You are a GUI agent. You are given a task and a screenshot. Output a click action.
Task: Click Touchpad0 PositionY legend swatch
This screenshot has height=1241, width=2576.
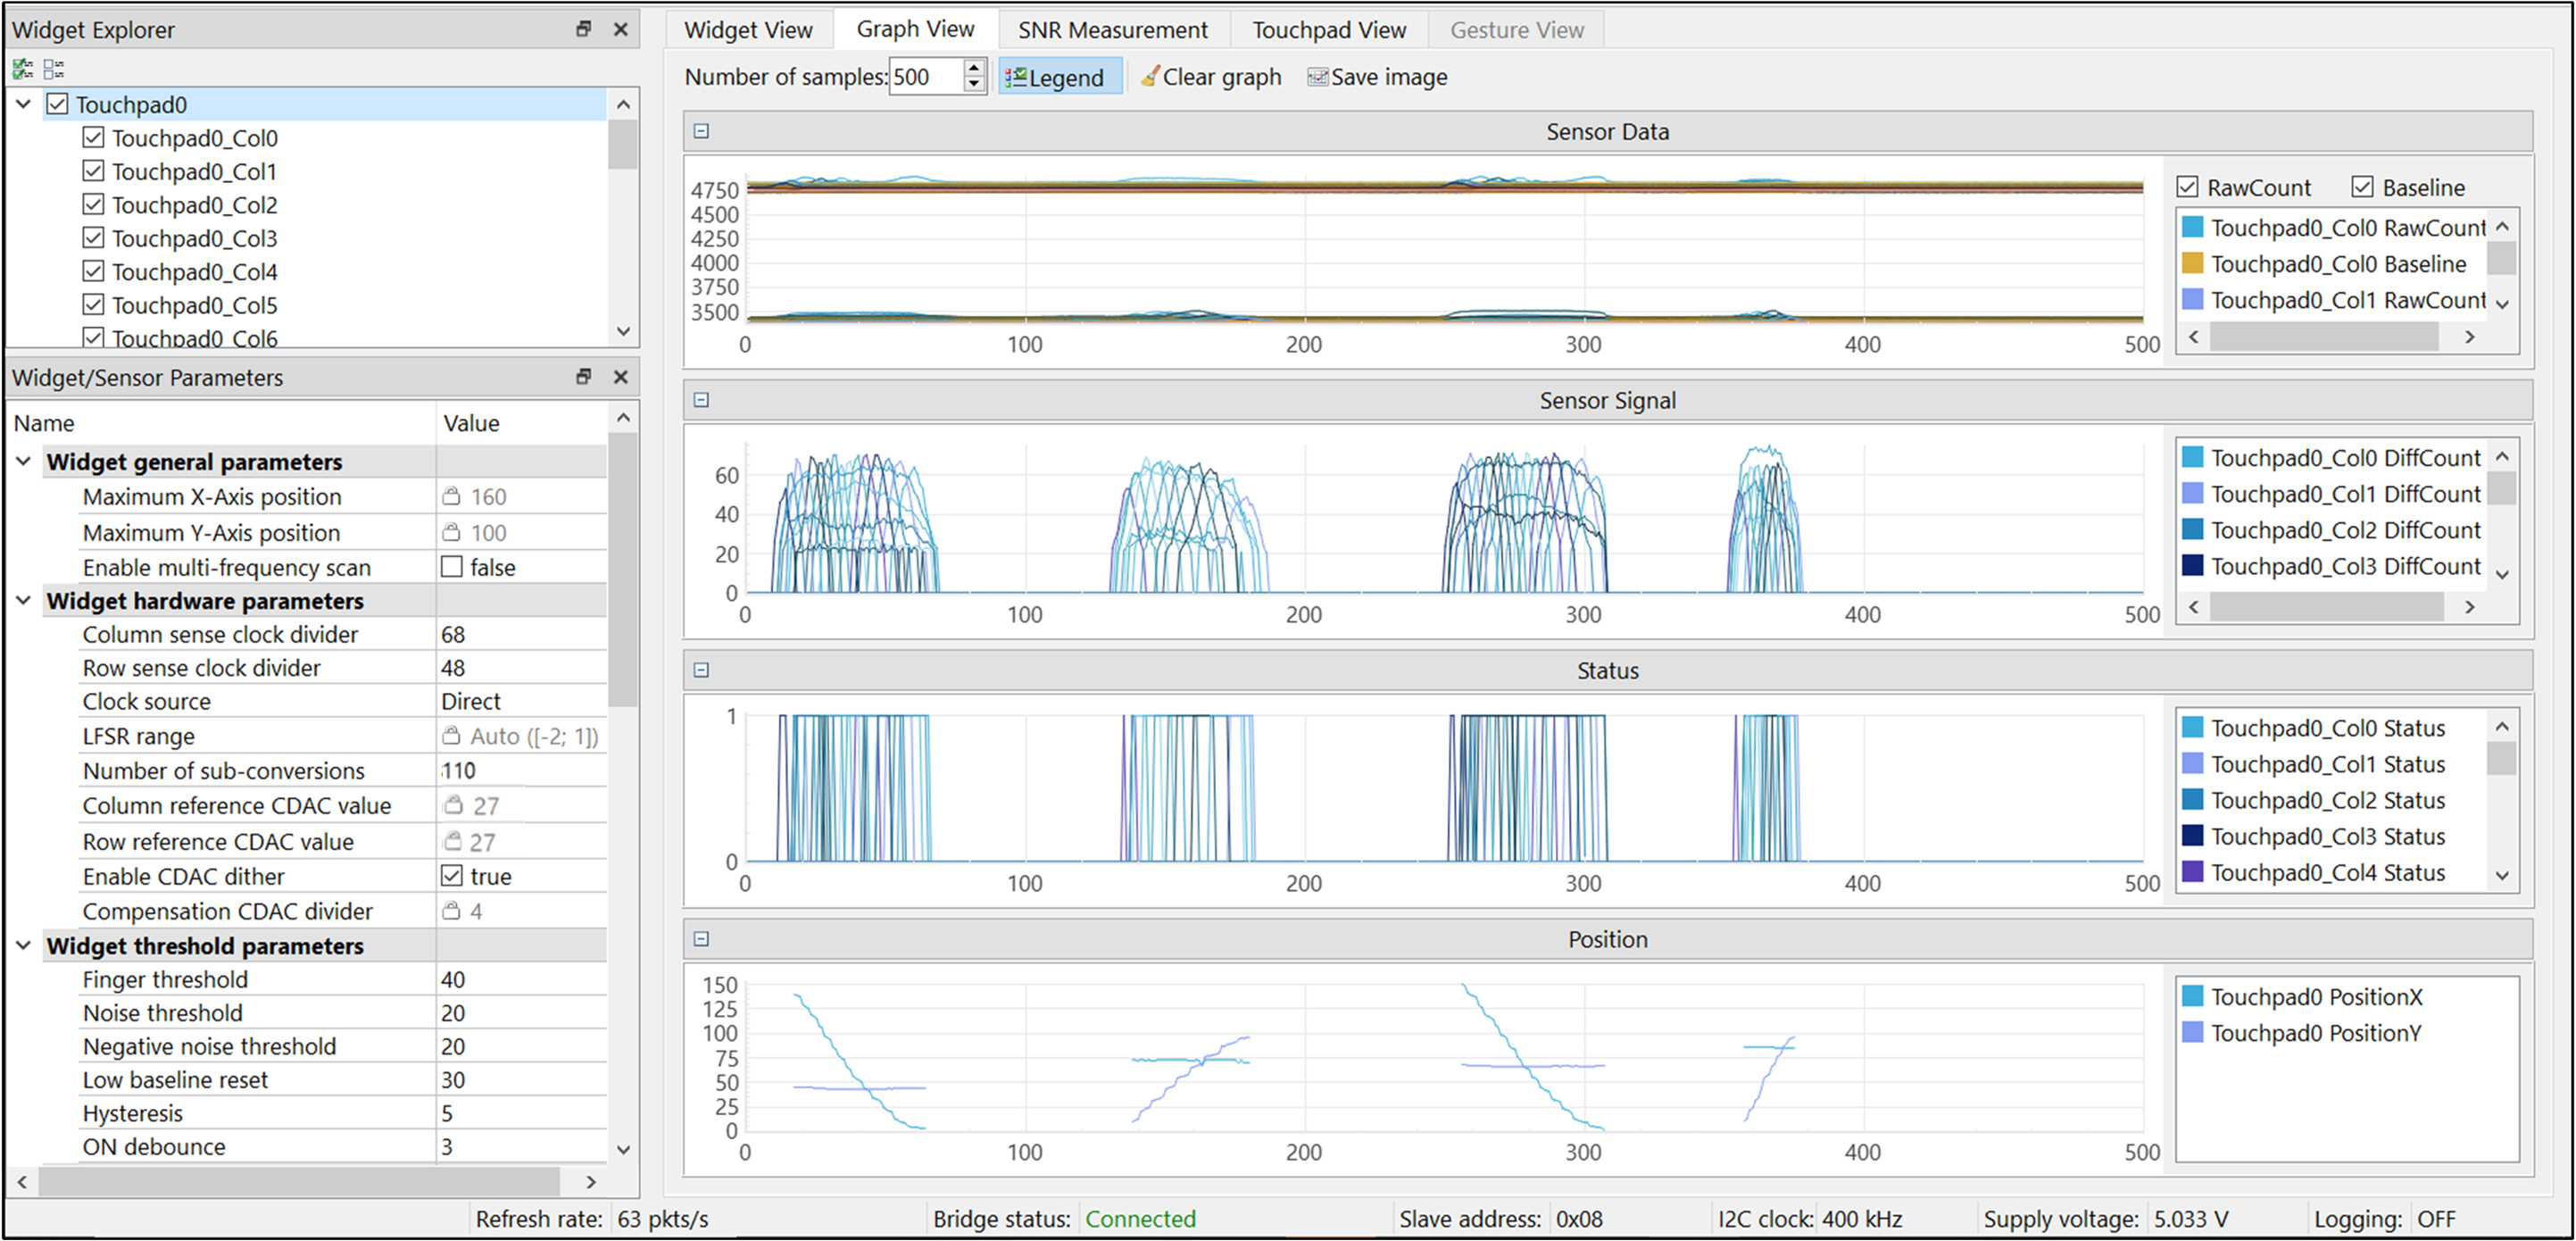click(2192, 1032)
